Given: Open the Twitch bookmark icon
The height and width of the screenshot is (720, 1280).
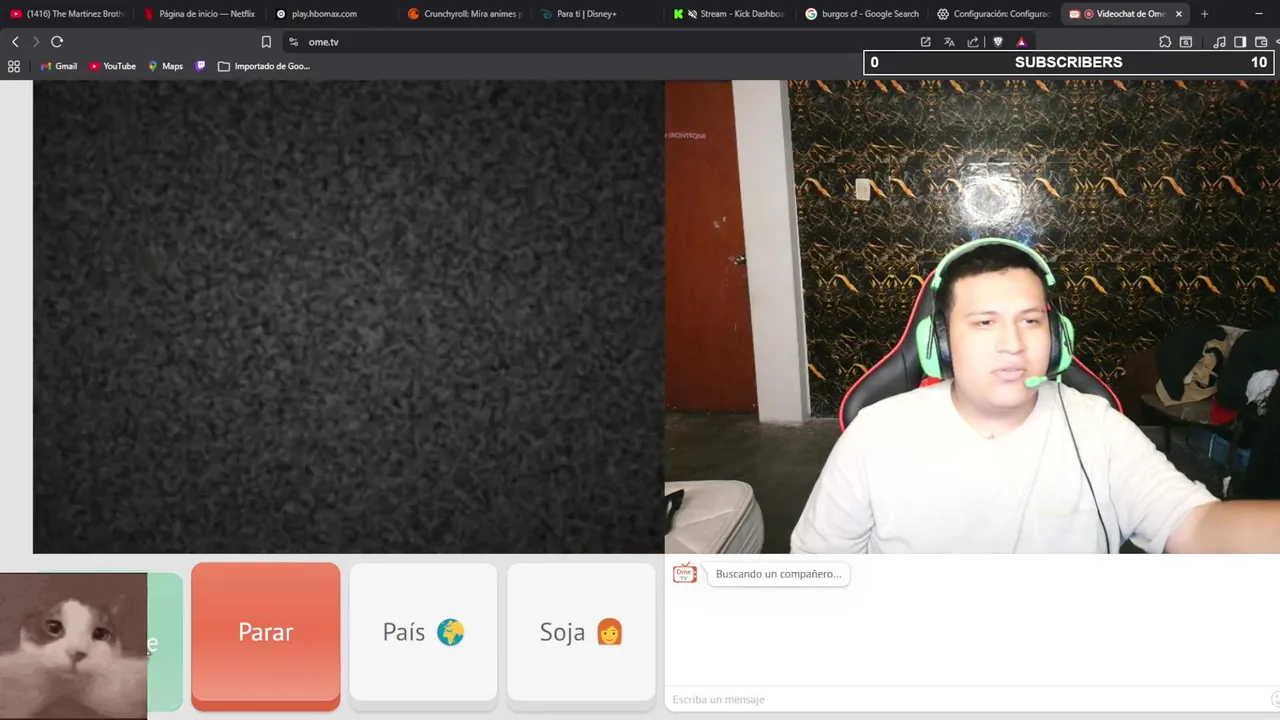Looking at the screenshot, I should pos(201,66).
